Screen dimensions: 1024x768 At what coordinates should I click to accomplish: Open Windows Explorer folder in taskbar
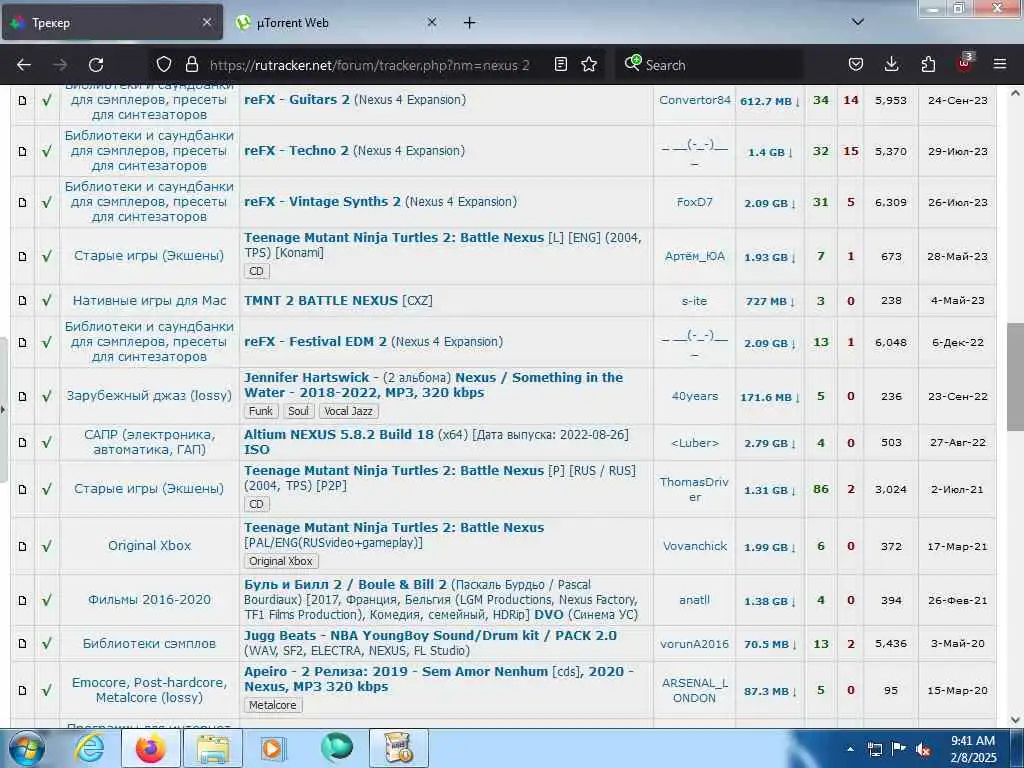click(213, 748)
